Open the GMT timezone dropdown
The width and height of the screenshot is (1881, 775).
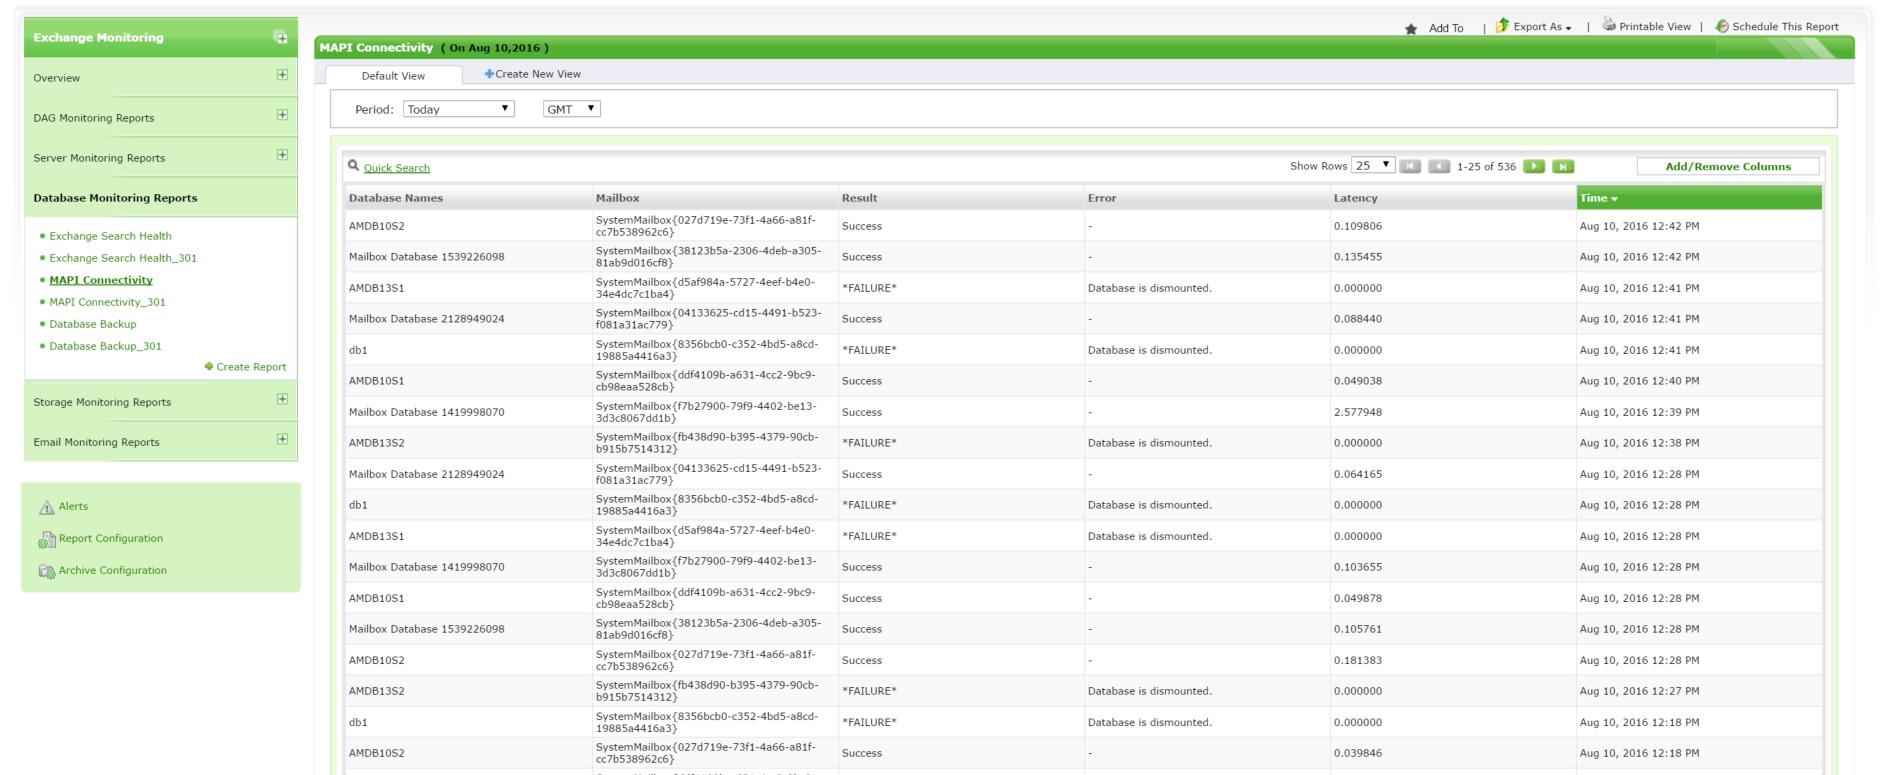571,109
